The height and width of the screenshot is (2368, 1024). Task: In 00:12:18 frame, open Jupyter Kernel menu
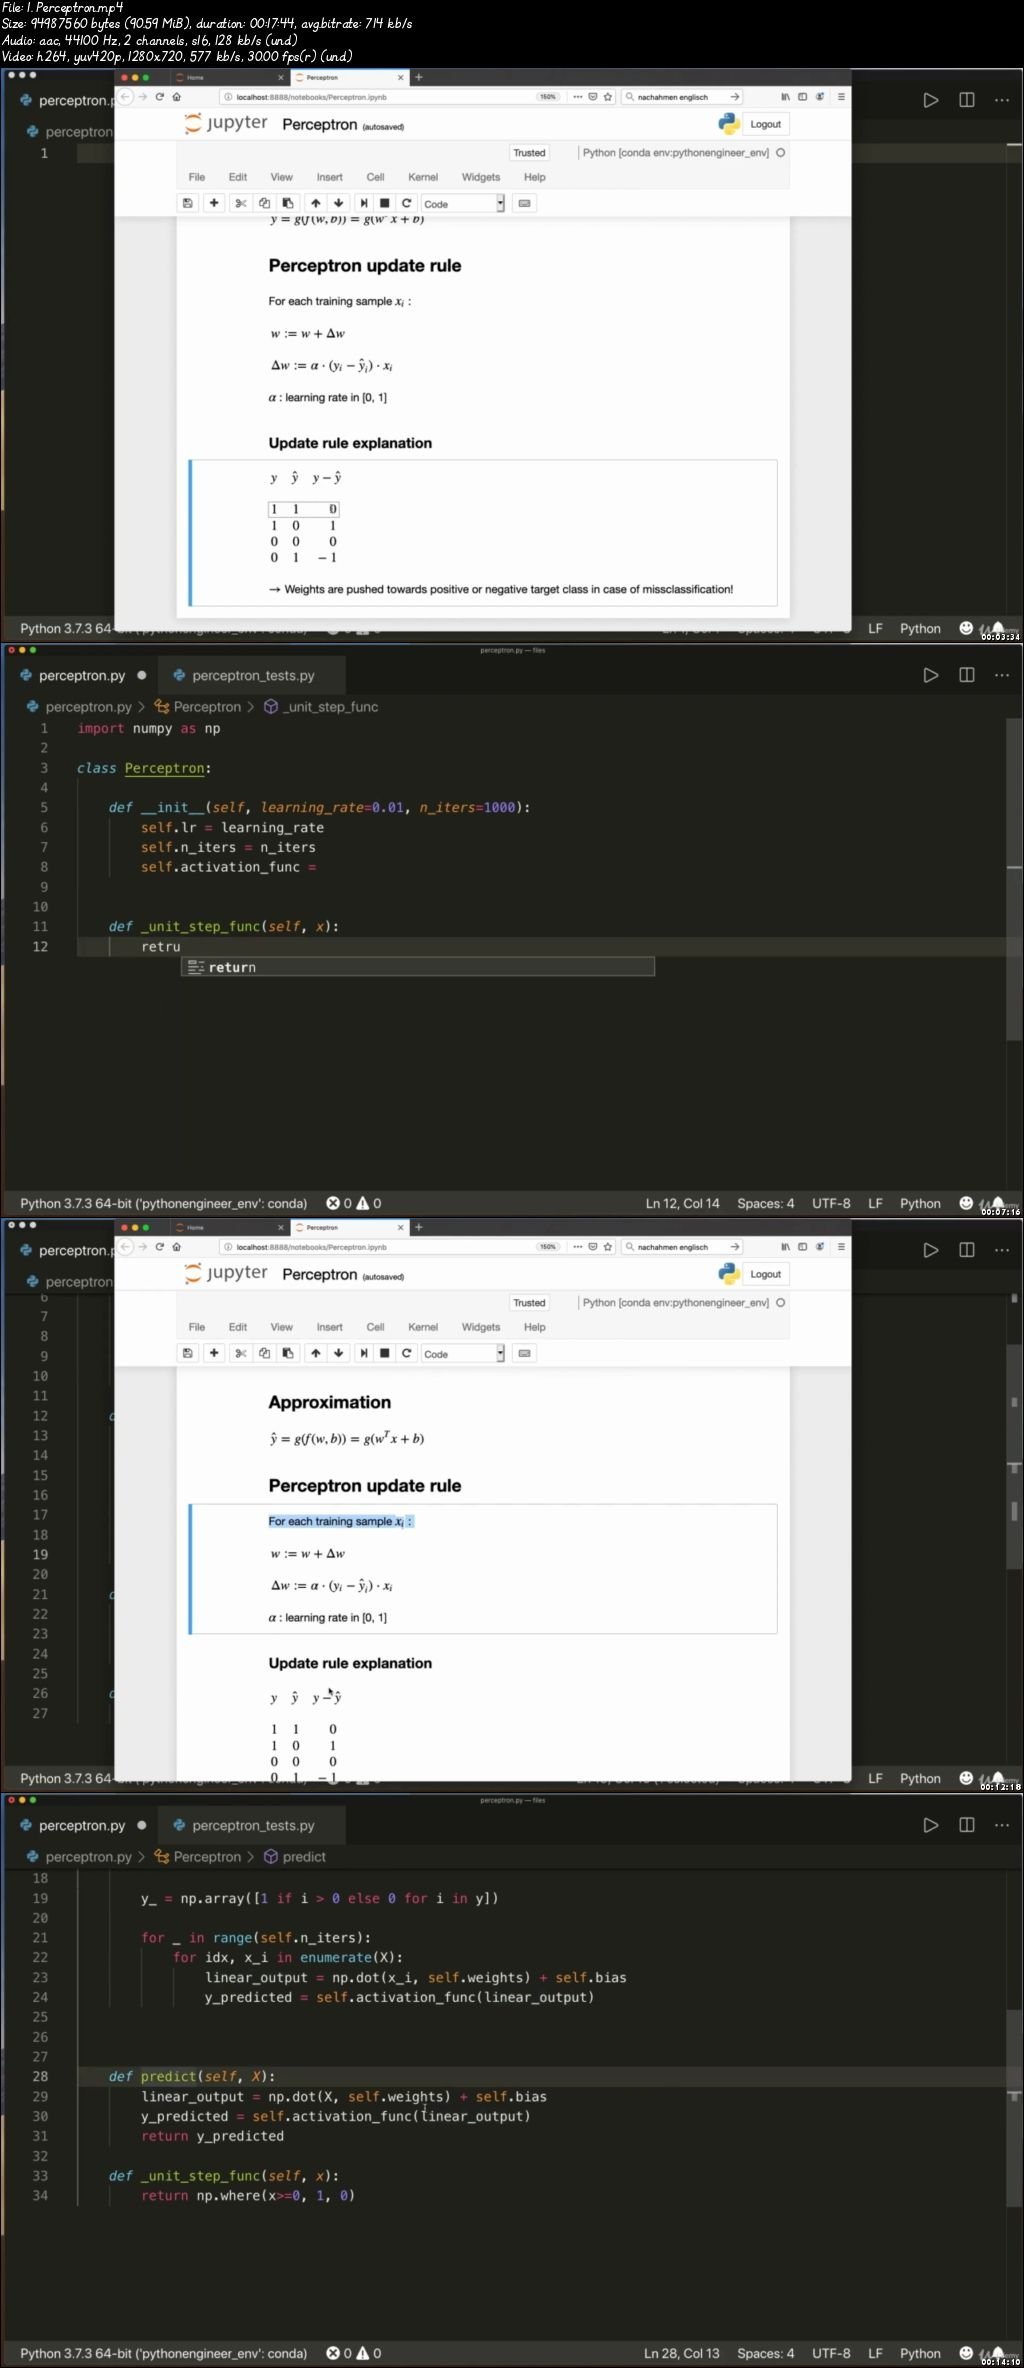(x=423, y=1327)
